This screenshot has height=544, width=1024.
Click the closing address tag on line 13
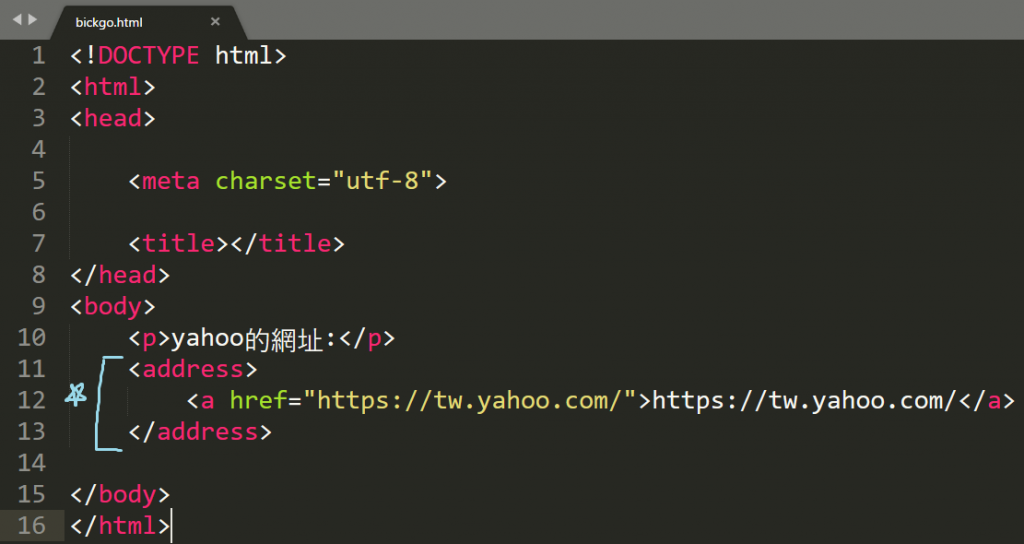(x=200, y=432)
